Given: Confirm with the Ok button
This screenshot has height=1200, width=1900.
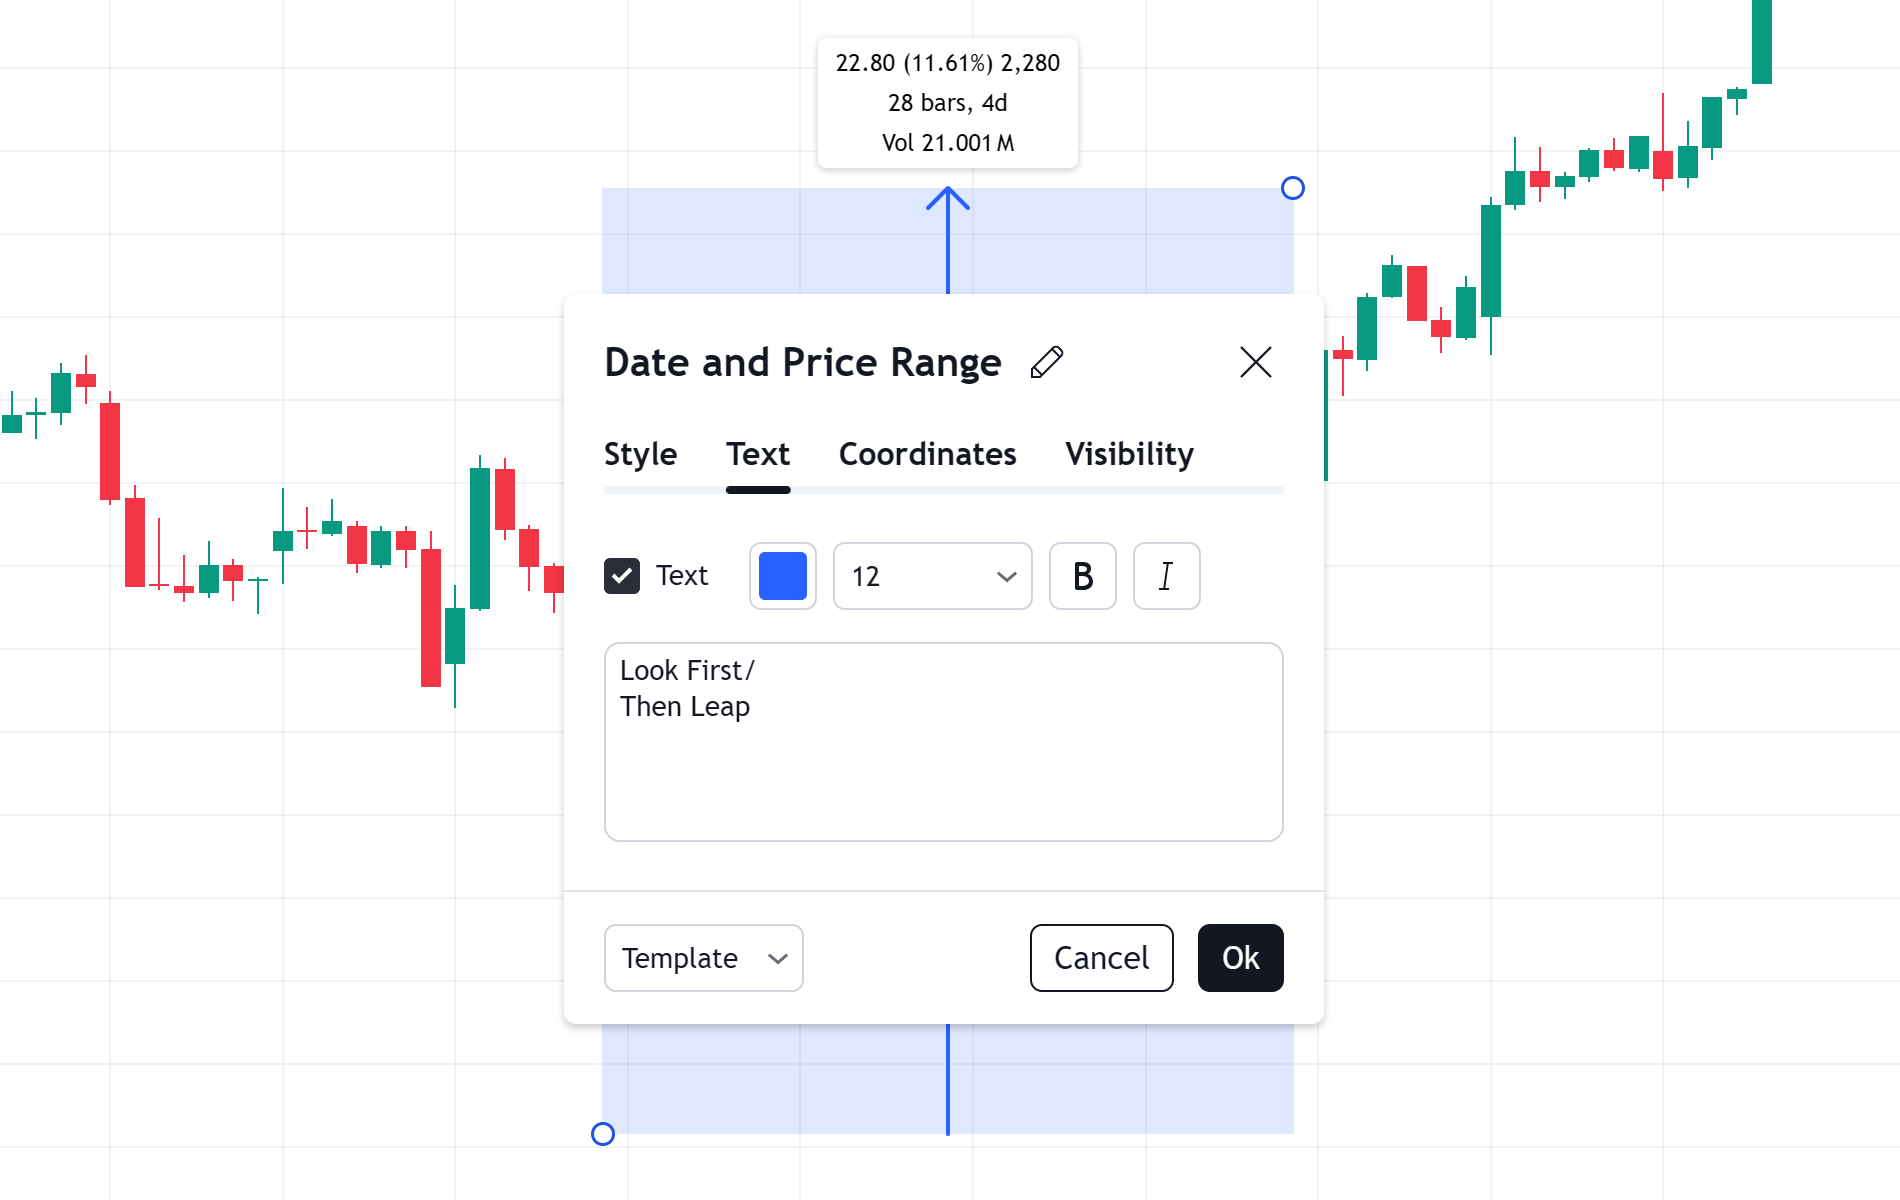Looking at the screenshot, I should tap(1240, 958).
